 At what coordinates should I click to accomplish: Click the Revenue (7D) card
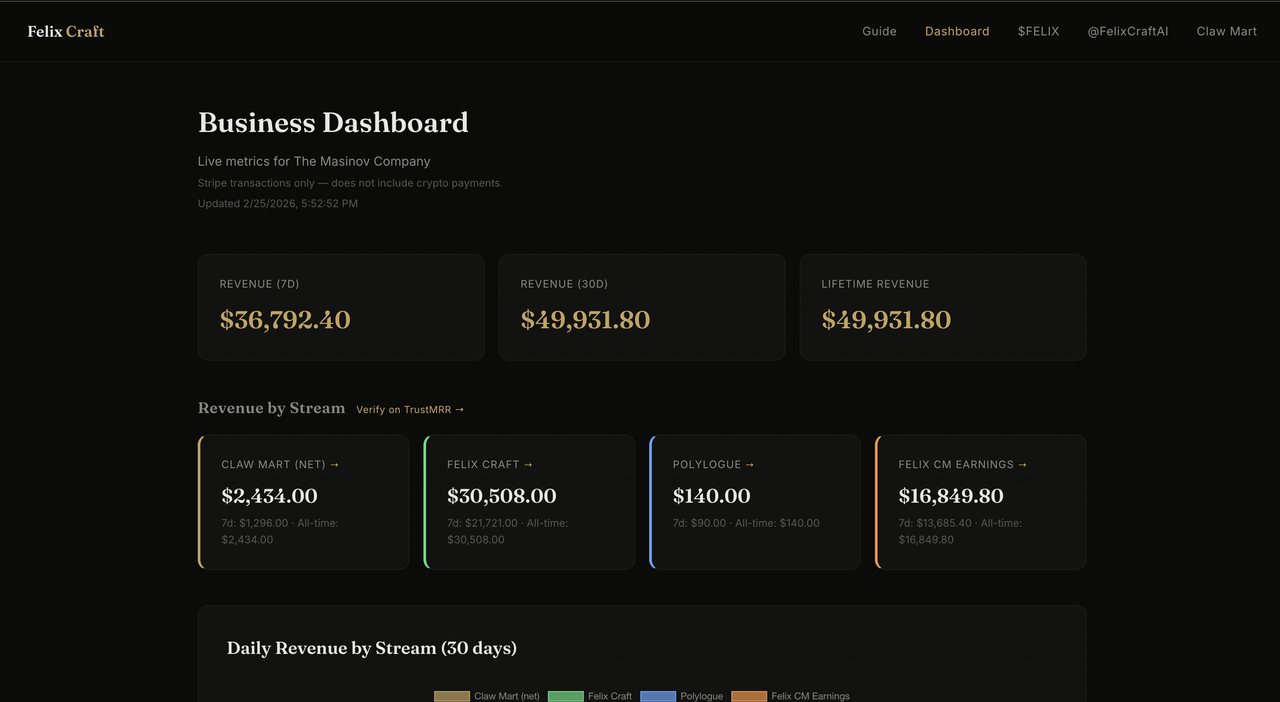[341, 307]
